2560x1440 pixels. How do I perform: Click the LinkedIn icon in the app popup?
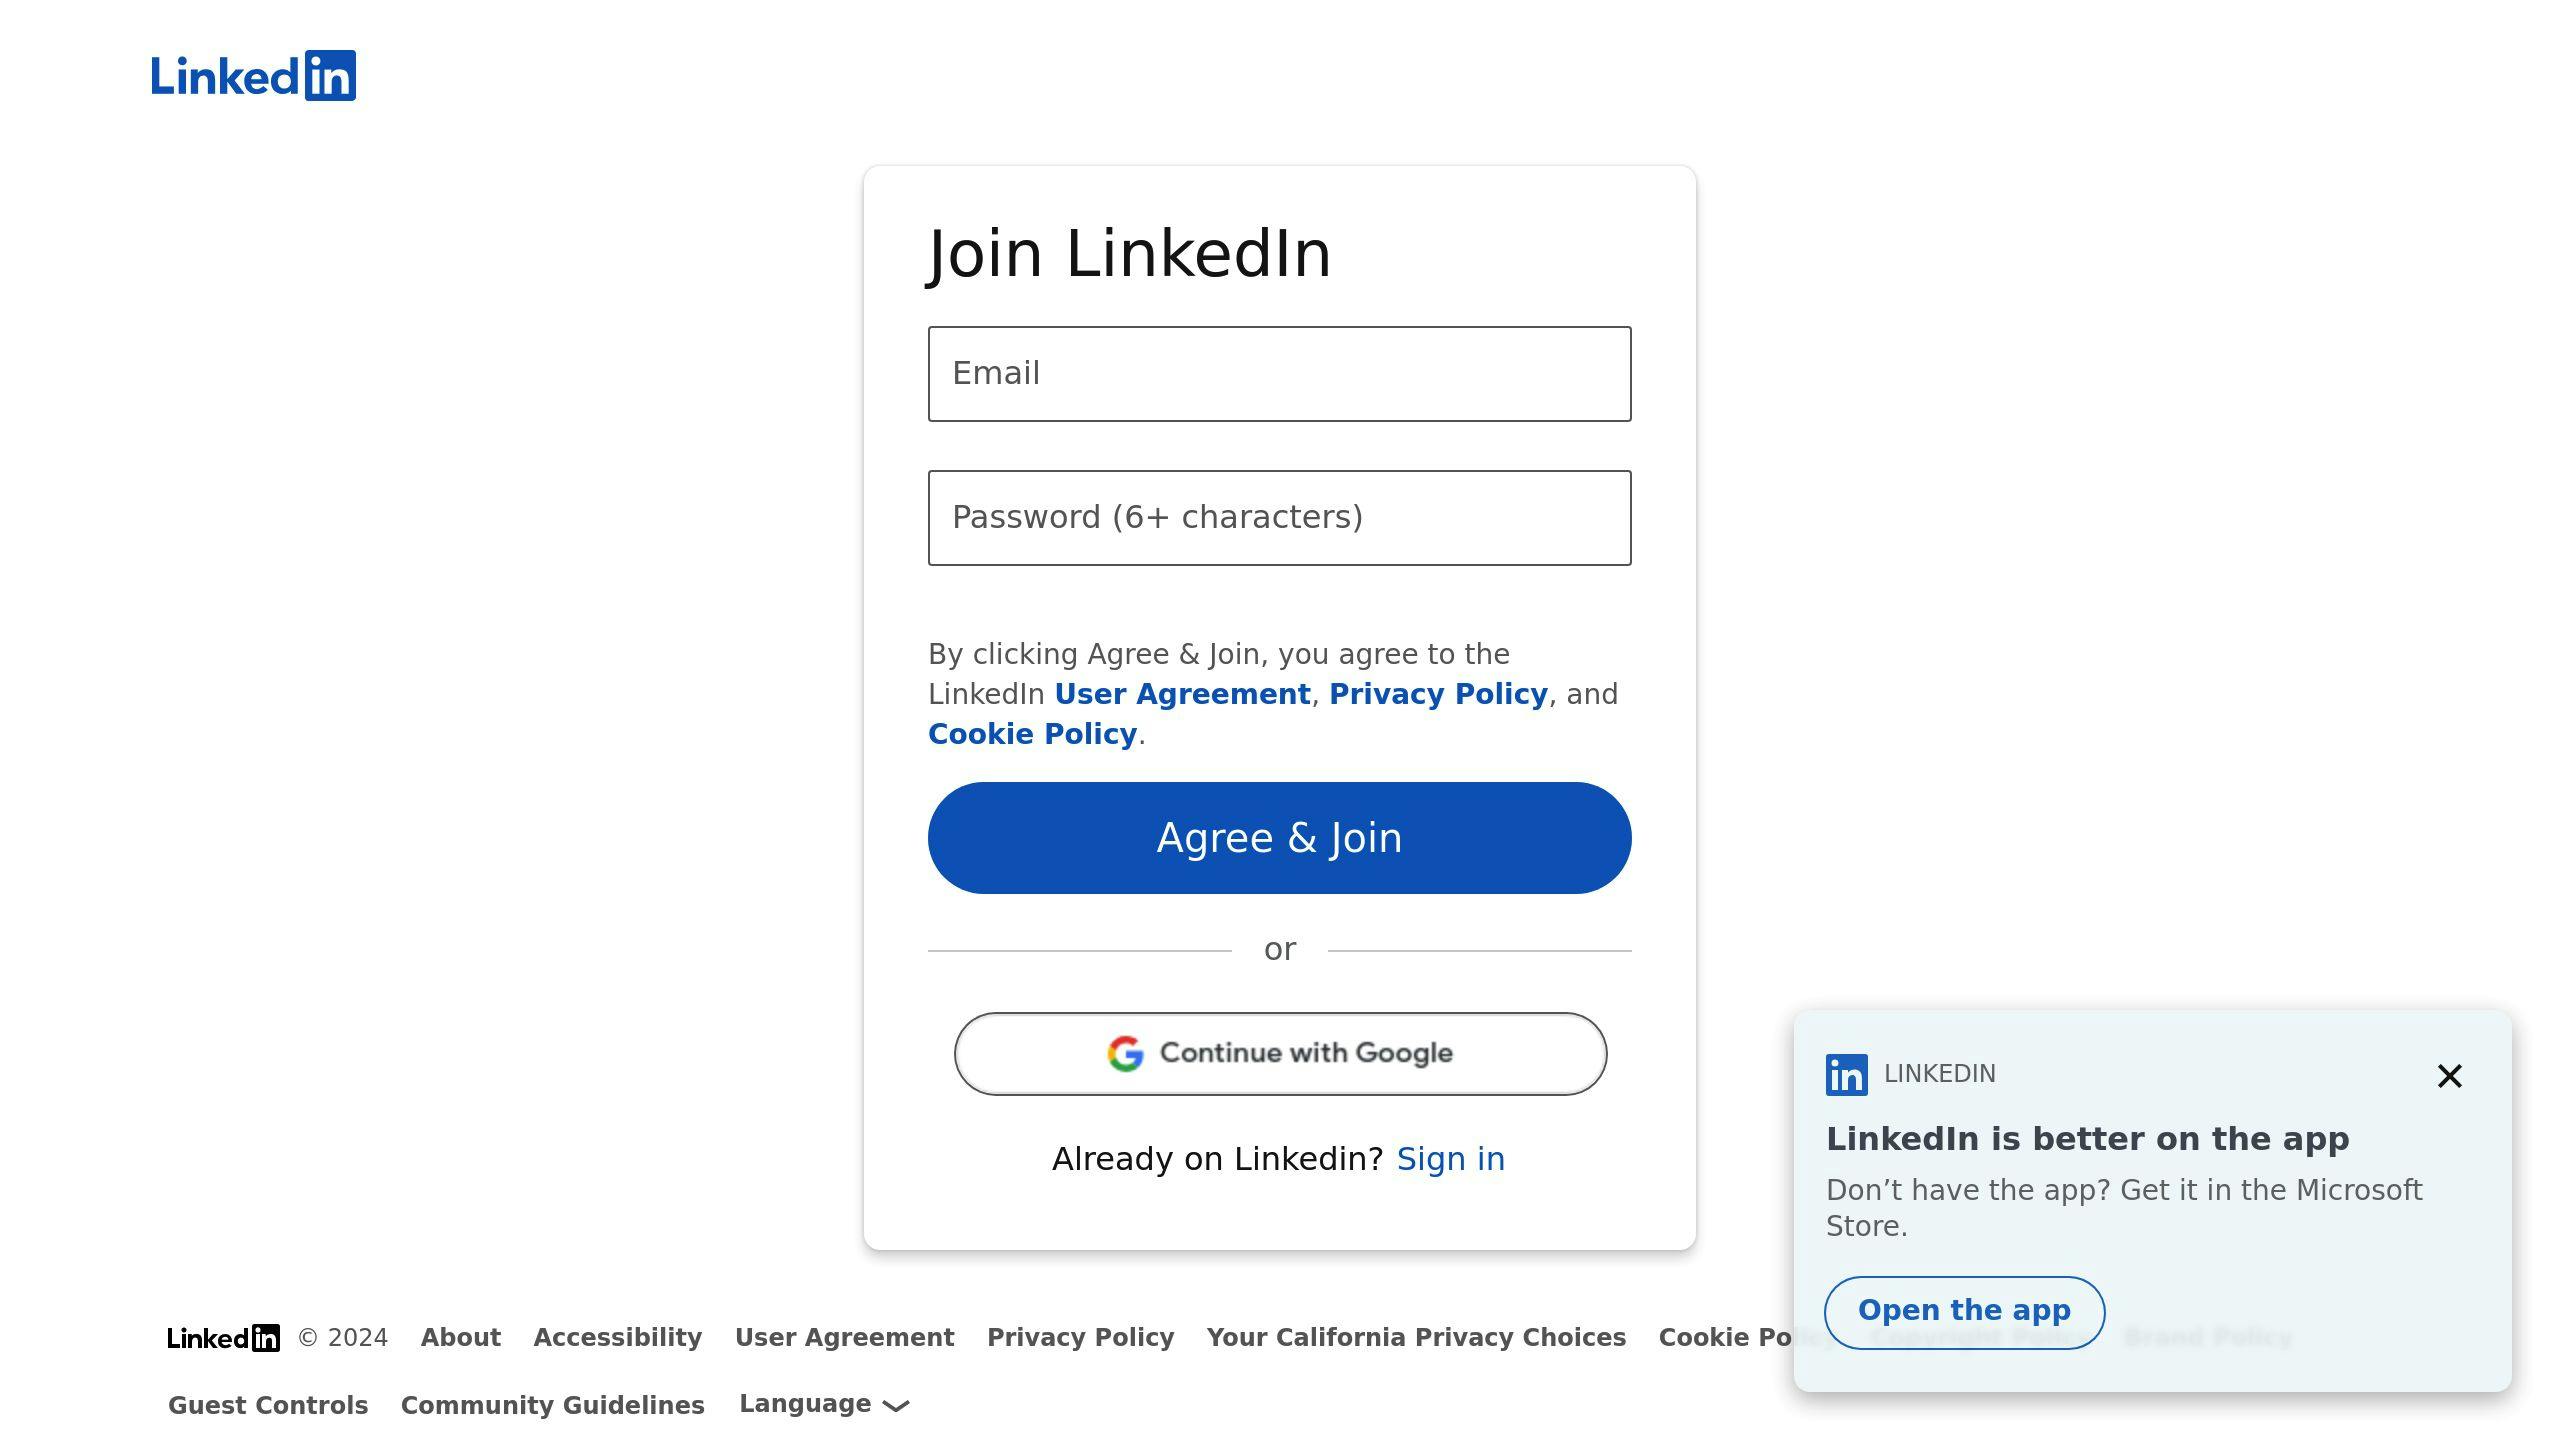coord(1846,1075)
